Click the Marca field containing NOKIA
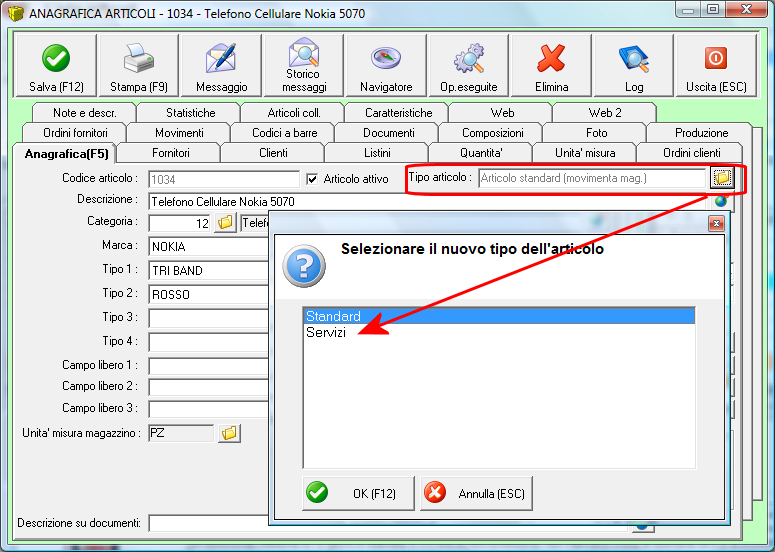 (x=208, y=246)
